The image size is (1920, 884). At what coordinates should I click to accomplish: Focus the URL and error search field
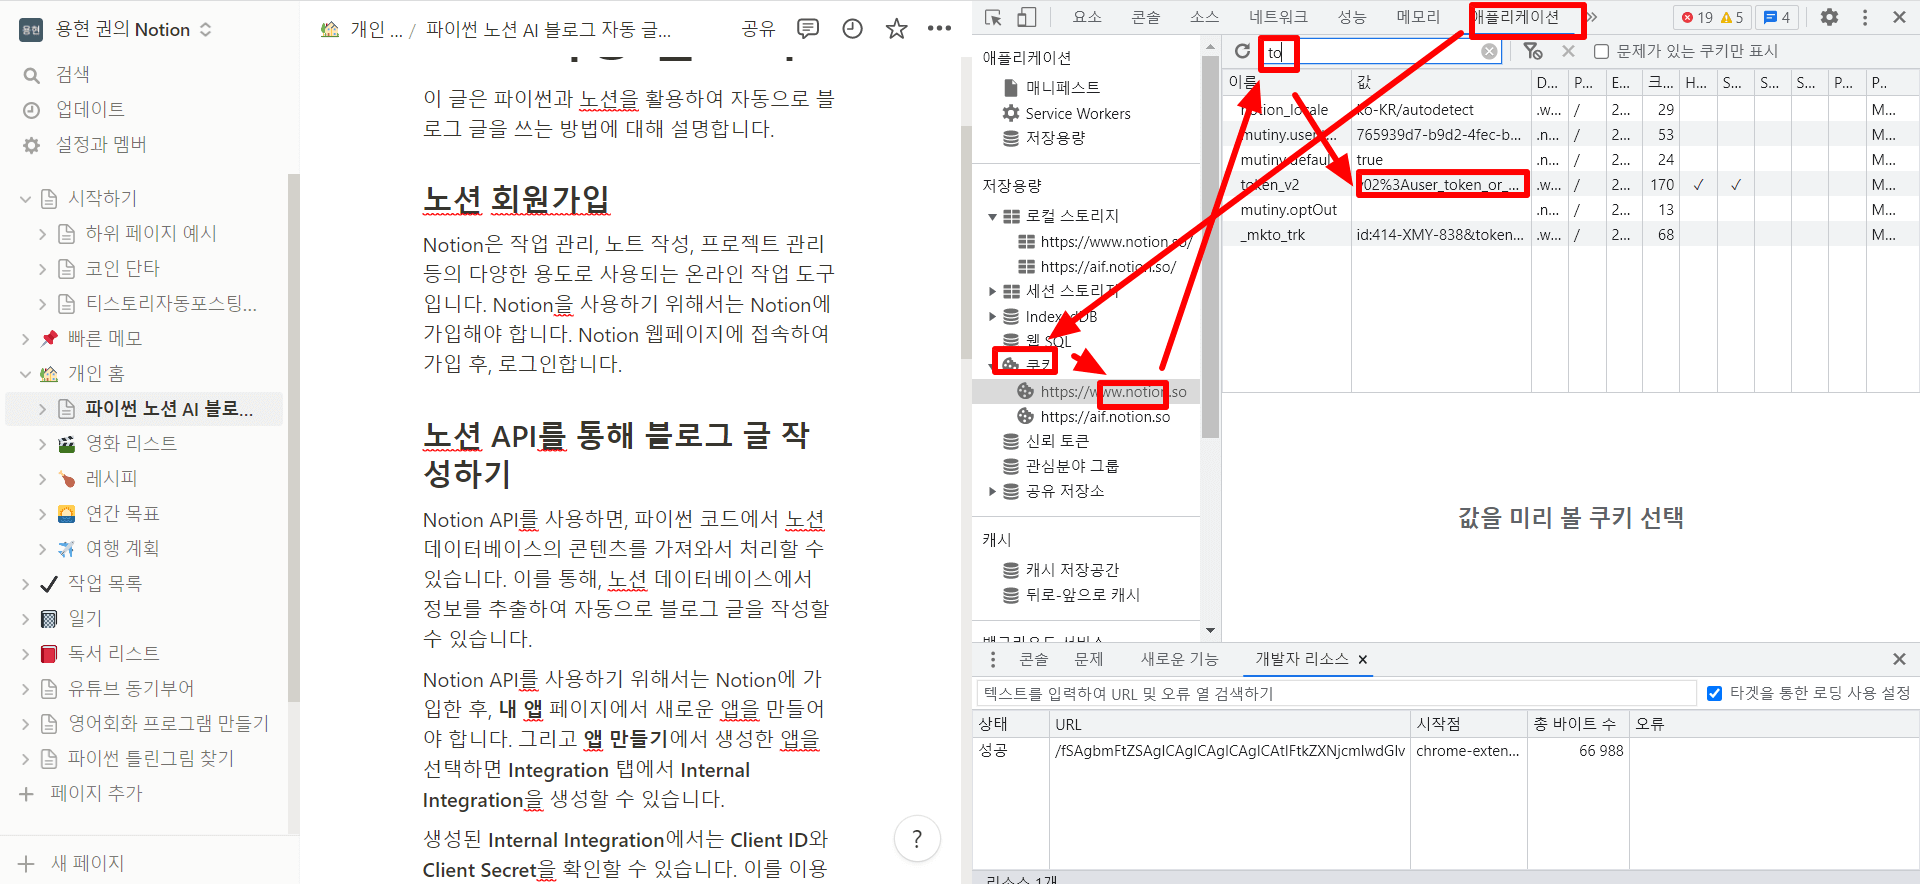pos(1336,693)
